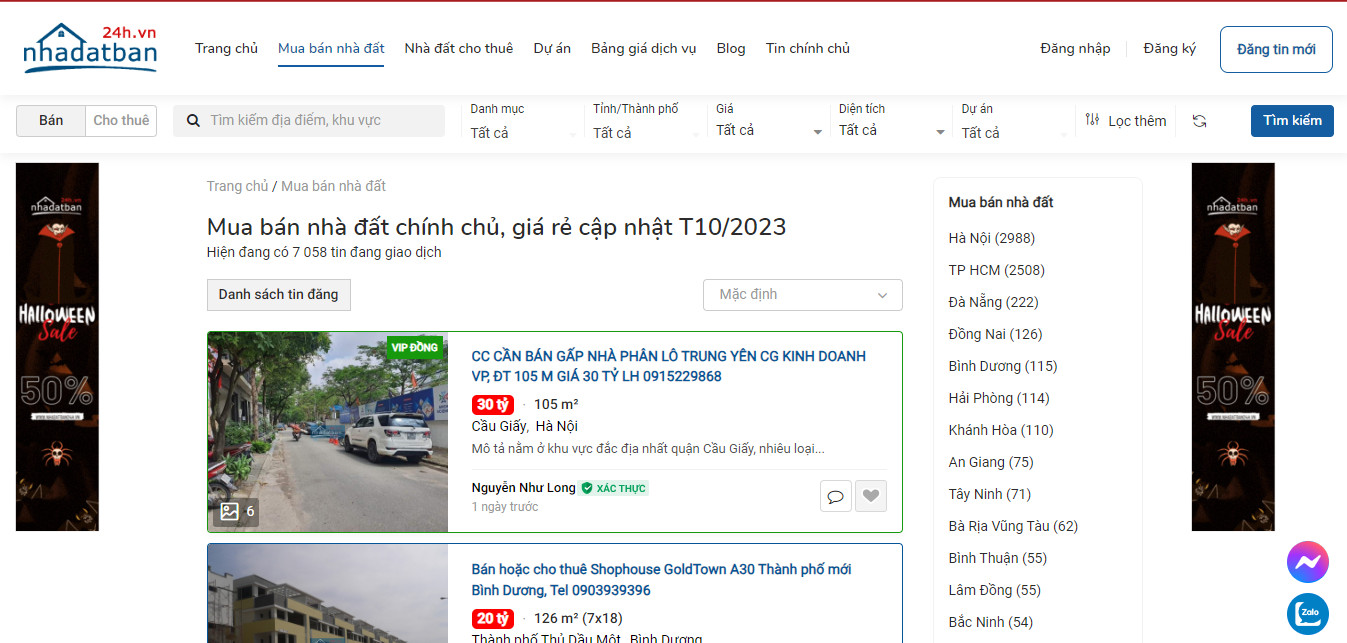Toggle the heart favorite on the first listing
Viewport: 1347px width, 643px height.
pos(870,496)
